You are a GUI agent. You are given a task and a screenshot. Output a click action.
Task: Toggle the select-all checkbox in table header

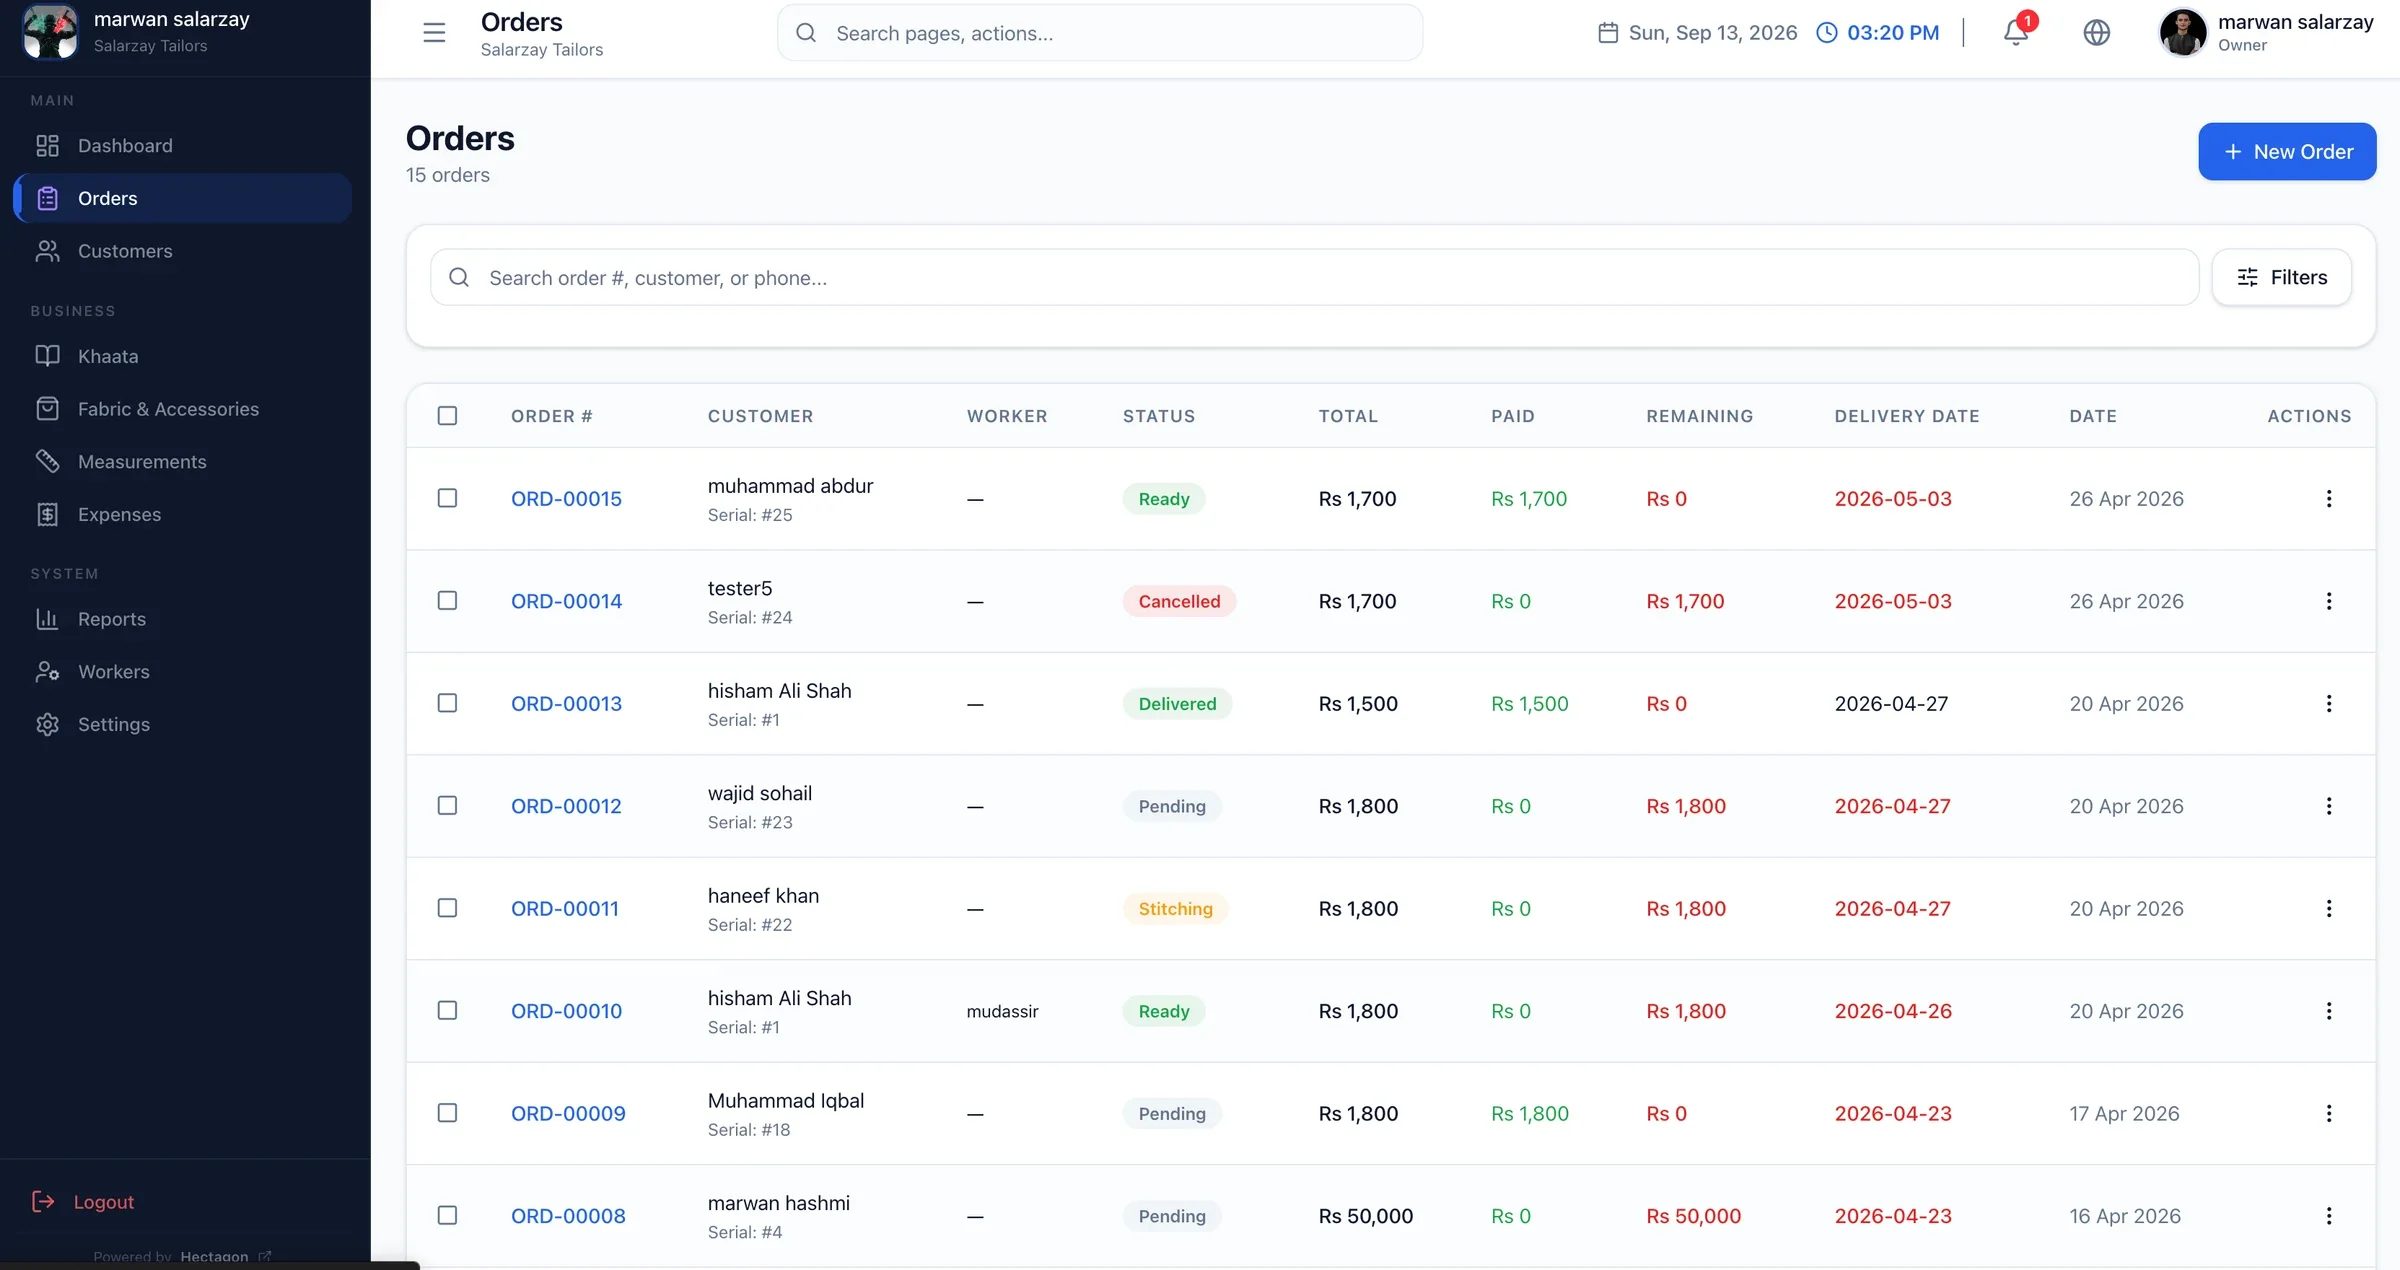pyautogui.click(x=447, y=415)
